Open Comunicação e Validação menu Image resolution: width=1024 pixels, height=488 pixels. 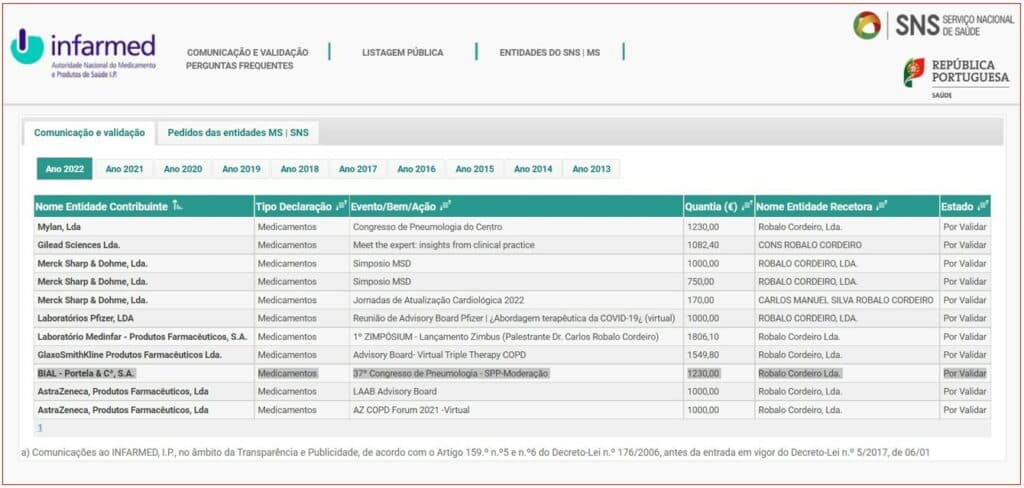247,52
